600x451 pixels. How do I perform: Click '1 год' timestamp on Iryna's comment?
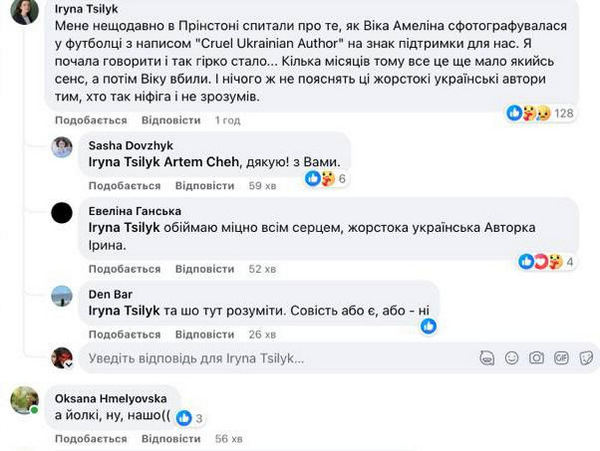[228, 120]
